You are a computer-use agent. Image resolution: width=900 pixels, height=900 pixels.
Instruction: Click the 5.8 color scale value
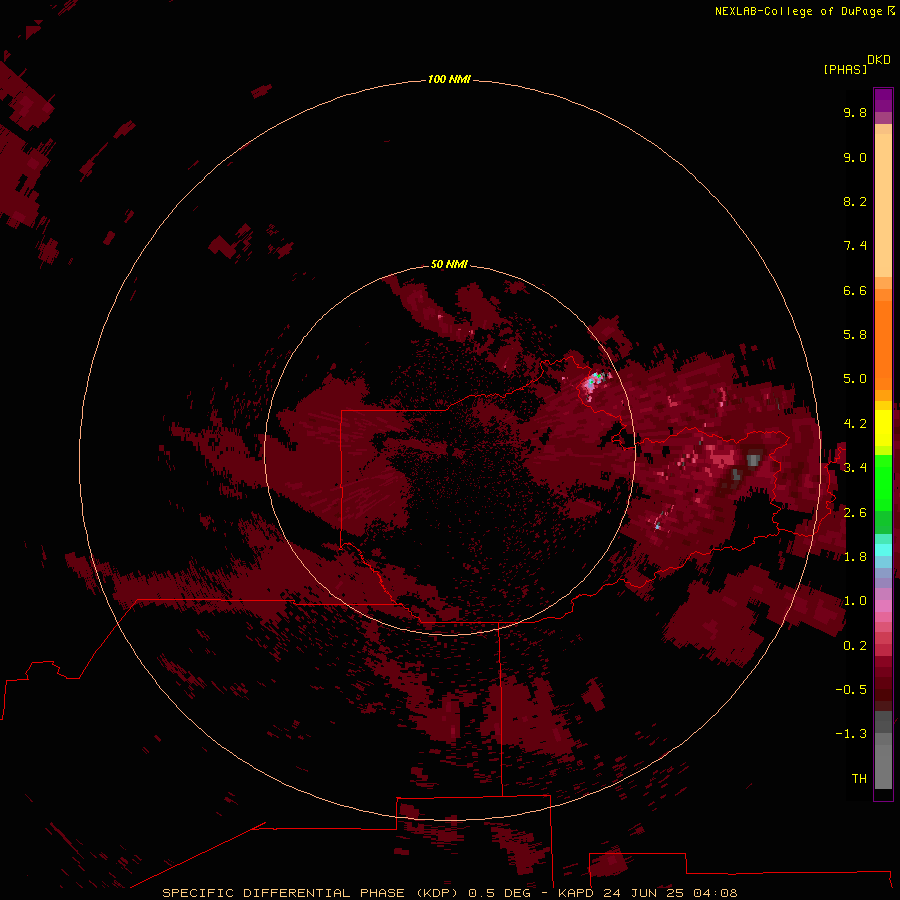click(855, 335)
